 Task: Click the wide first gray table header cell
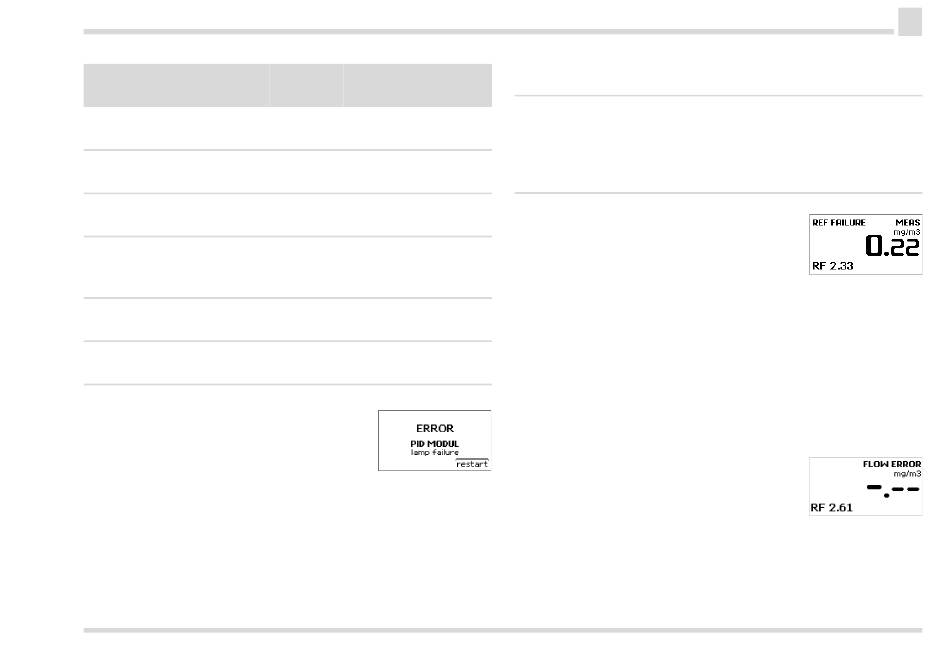coord(176,85)
